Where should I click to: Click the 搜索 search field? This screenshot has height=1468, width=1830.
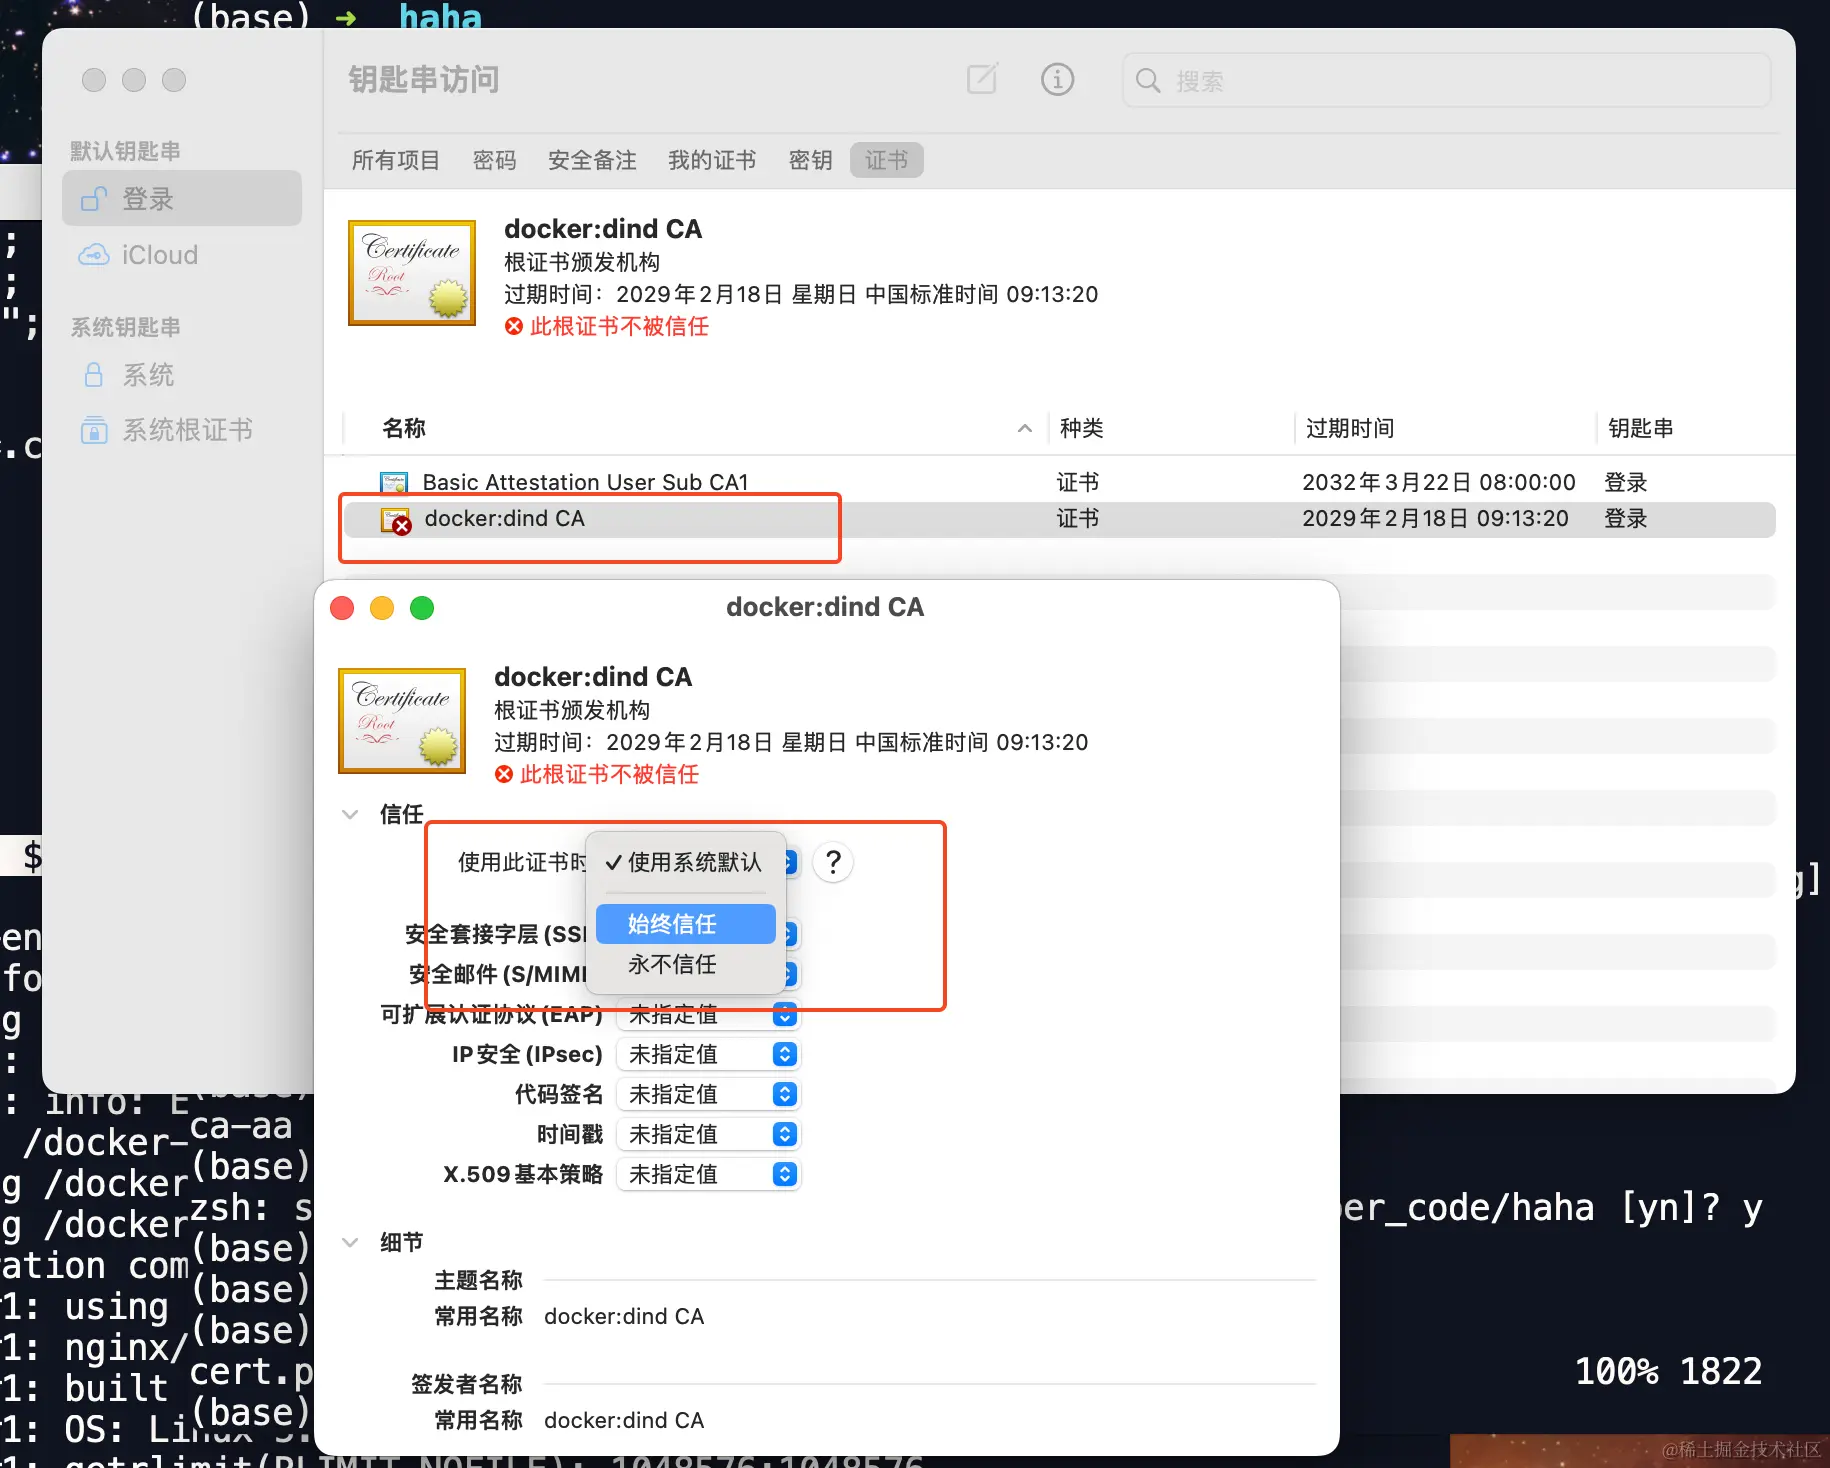1447,81
